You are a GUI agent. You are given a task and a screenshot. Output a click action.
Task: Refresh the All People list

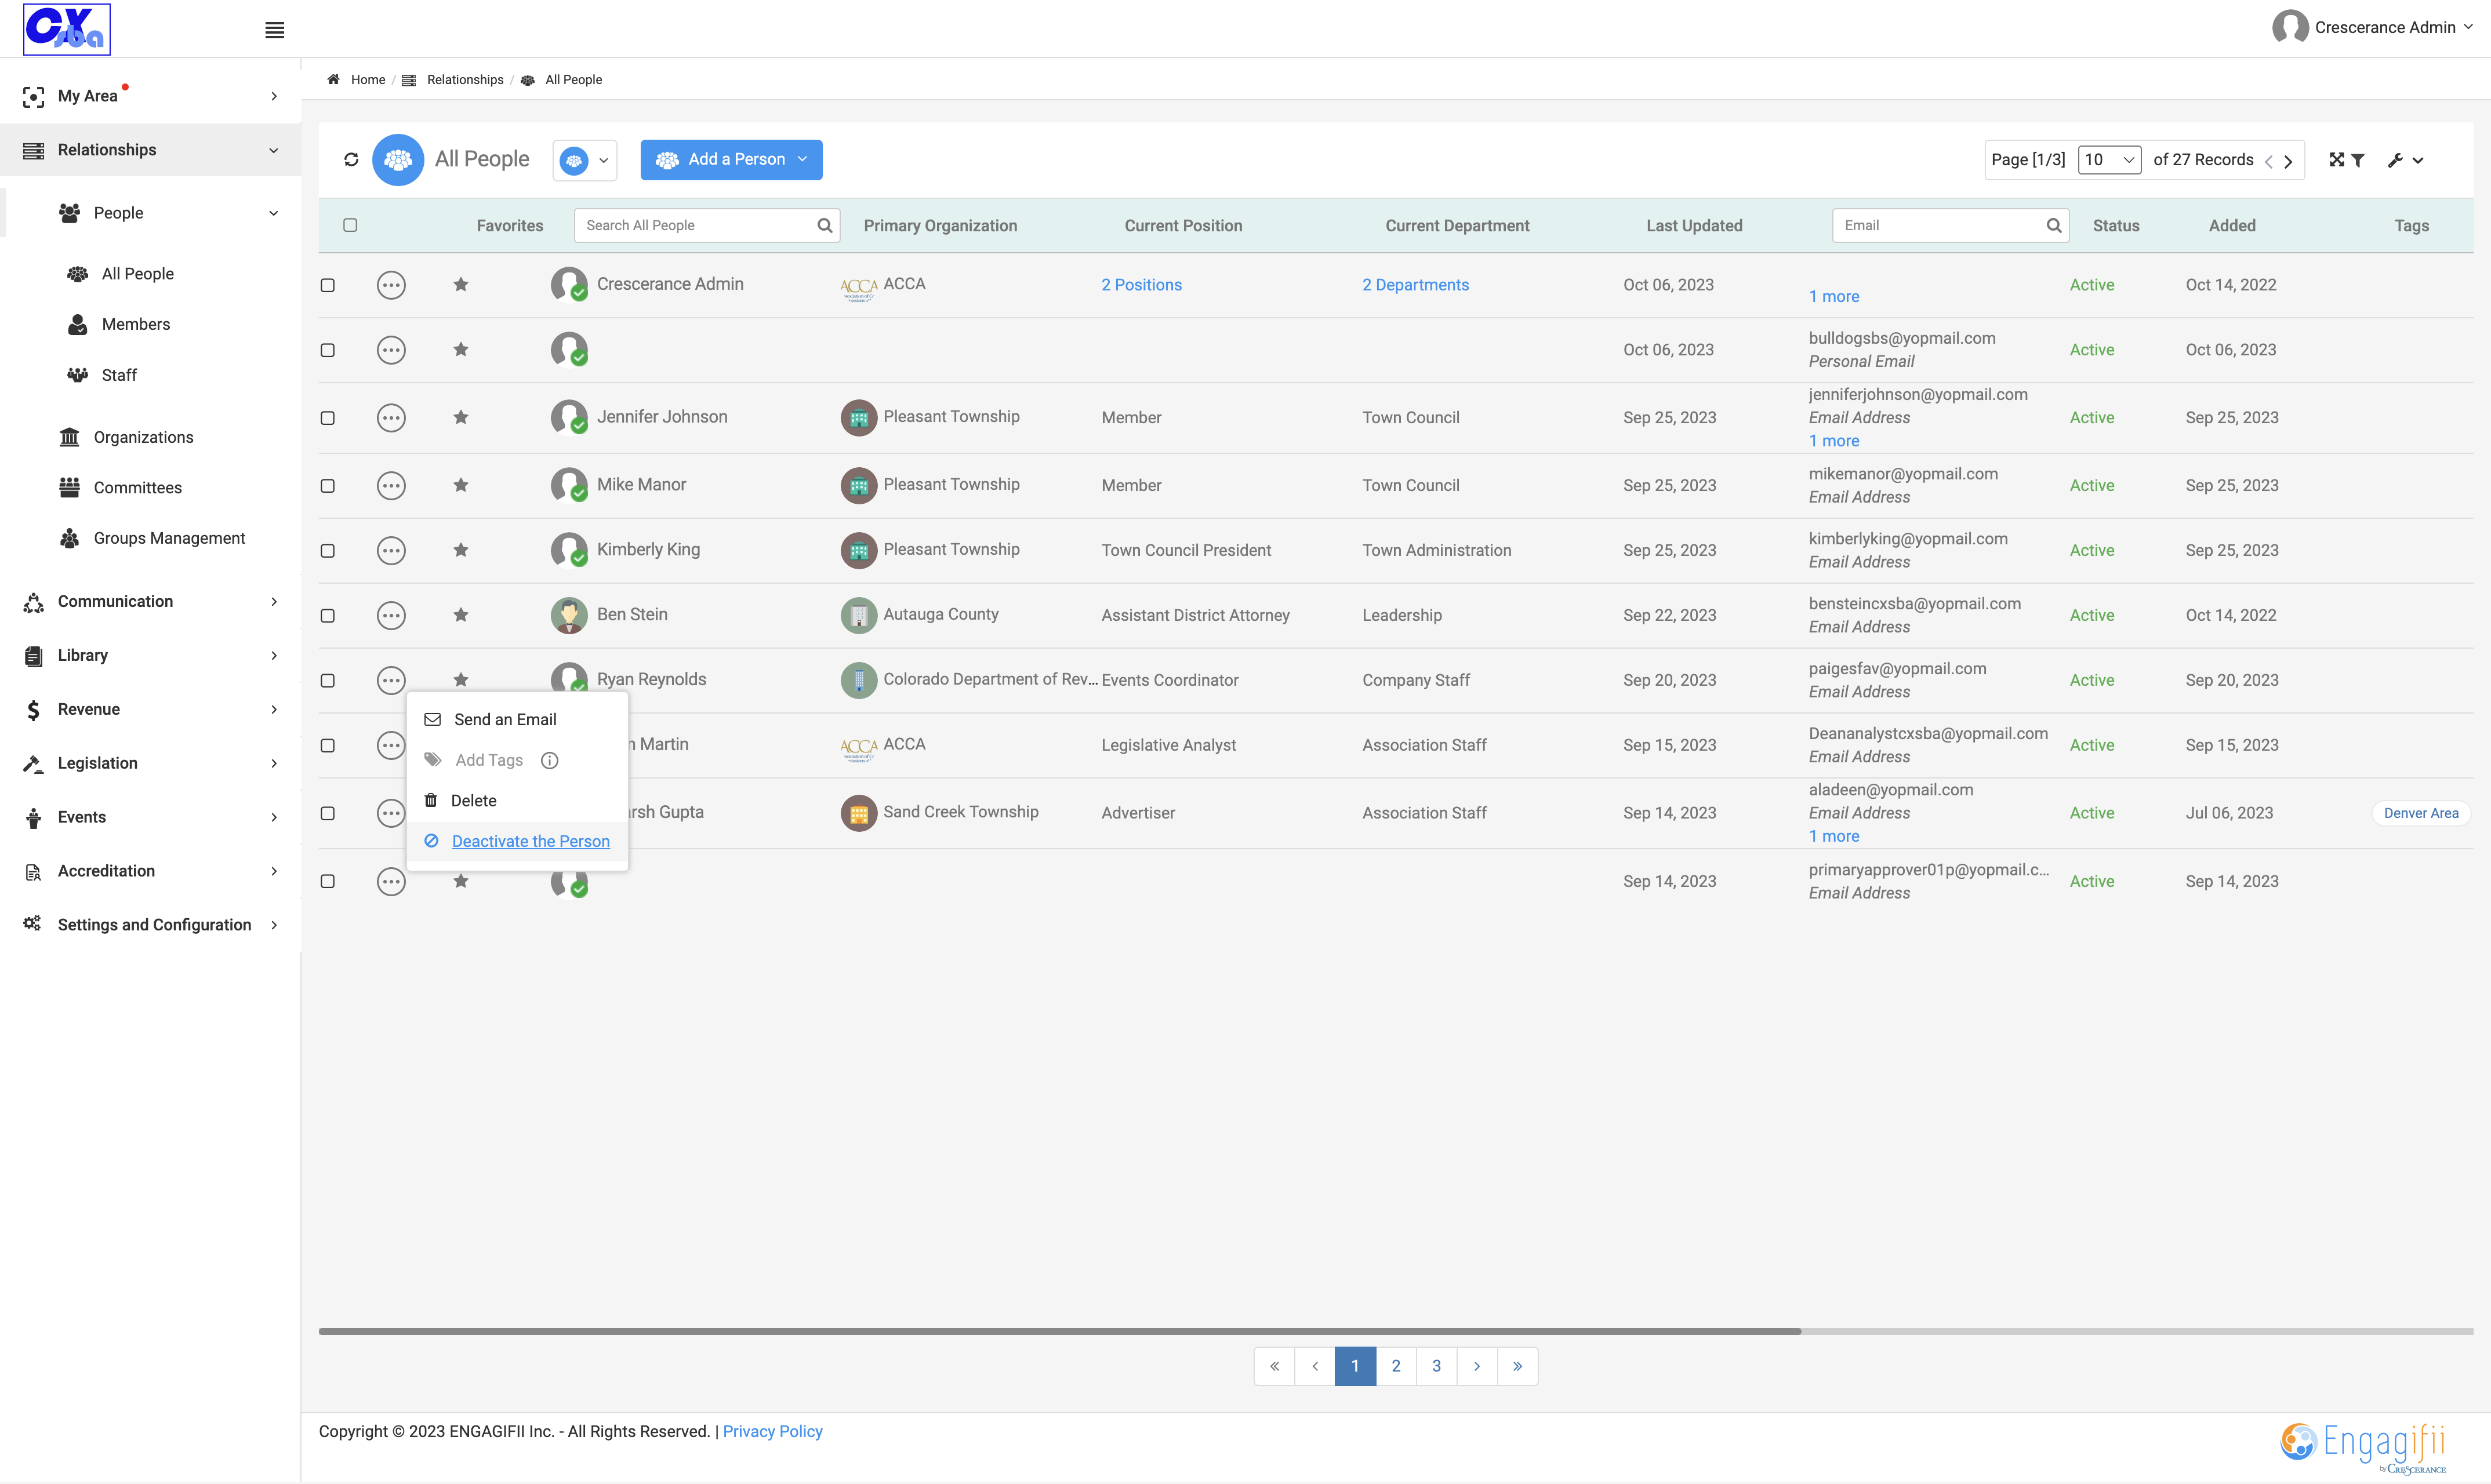tap(351, 159)
